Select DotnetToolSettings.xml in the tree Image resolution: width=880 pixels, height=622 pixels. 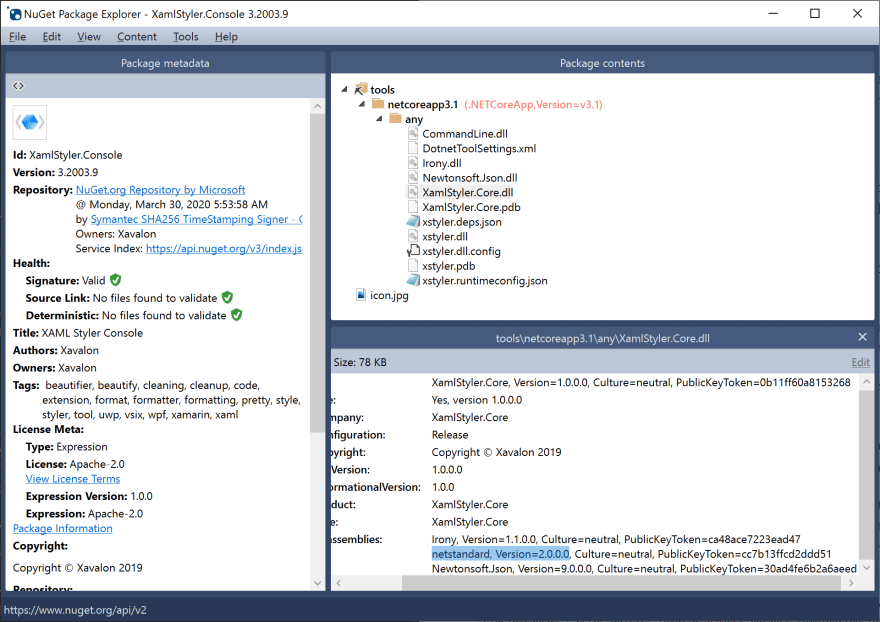[x=479, y=148]
